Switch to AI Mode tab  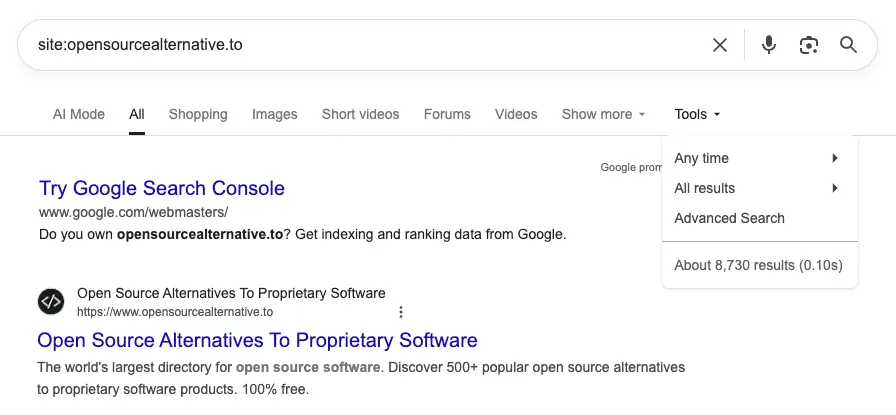pos(79,114)
